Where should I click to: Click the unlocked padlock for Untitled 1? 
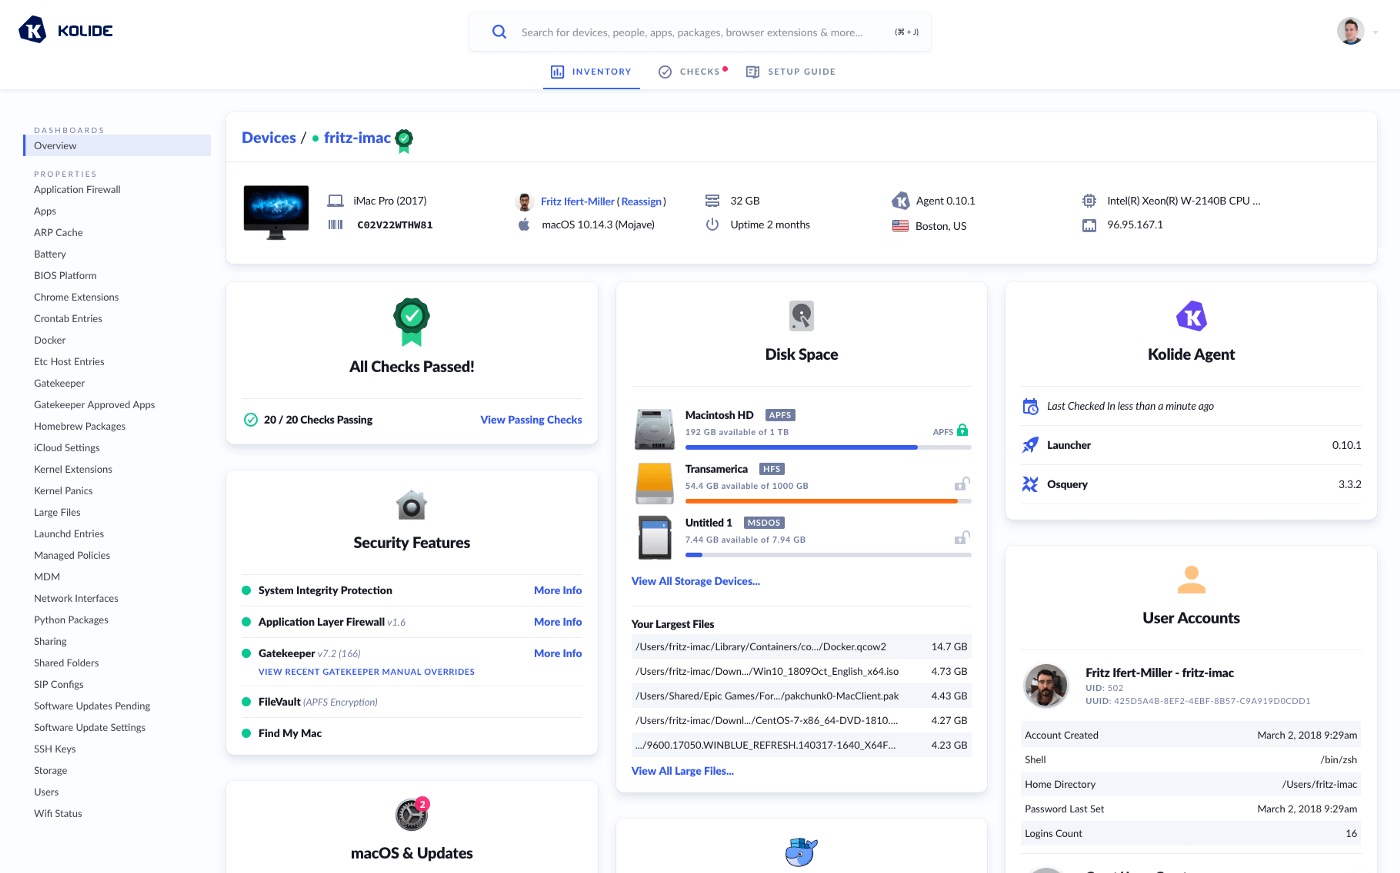961,538
